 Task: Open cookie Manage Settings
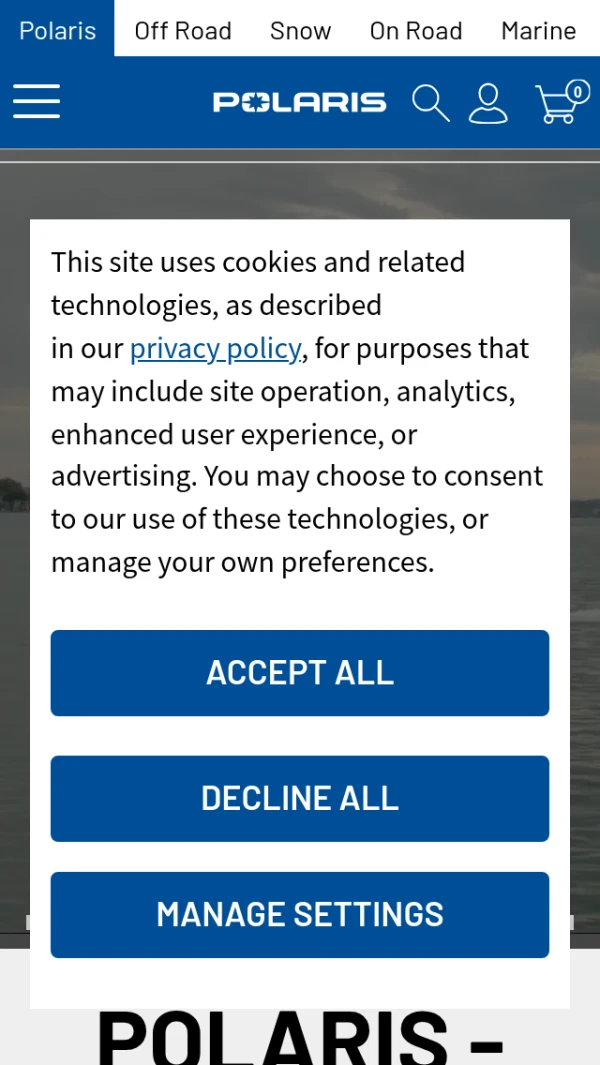click(300, 914)
